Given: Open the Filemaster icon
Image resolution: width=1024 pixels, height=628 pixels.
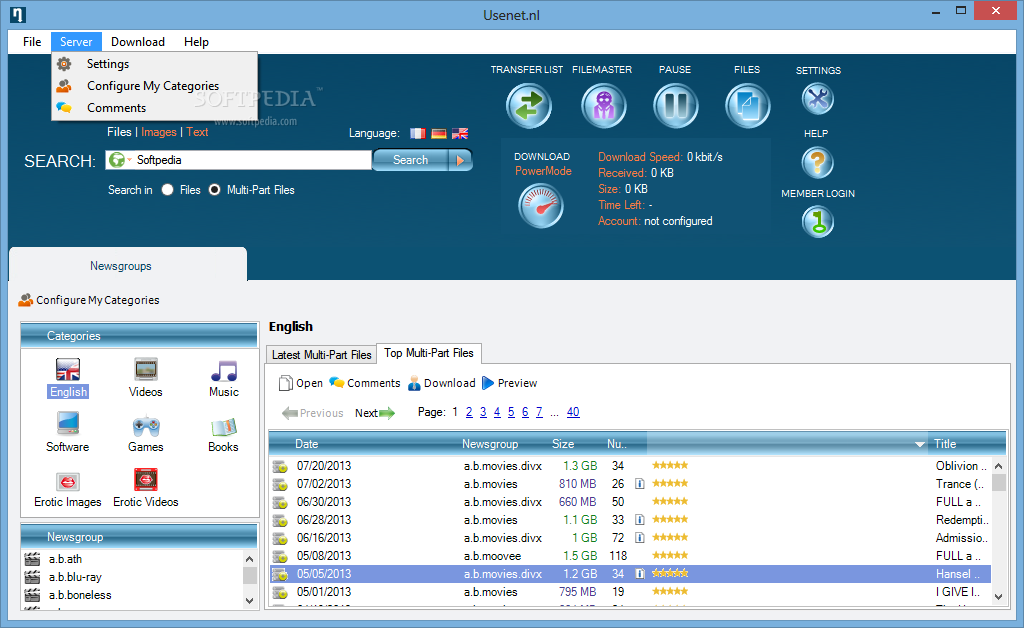Looking at the screenshot, I should (x=603, y=106).
